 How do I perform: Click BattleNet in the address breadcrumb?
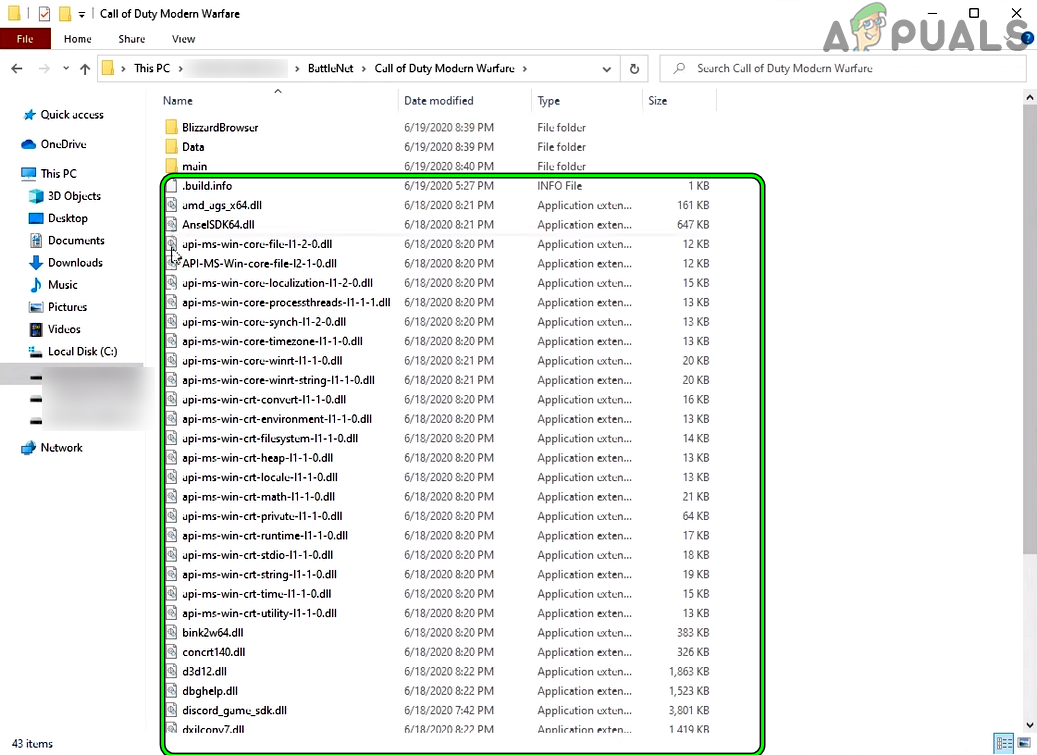tap(331, 68)
